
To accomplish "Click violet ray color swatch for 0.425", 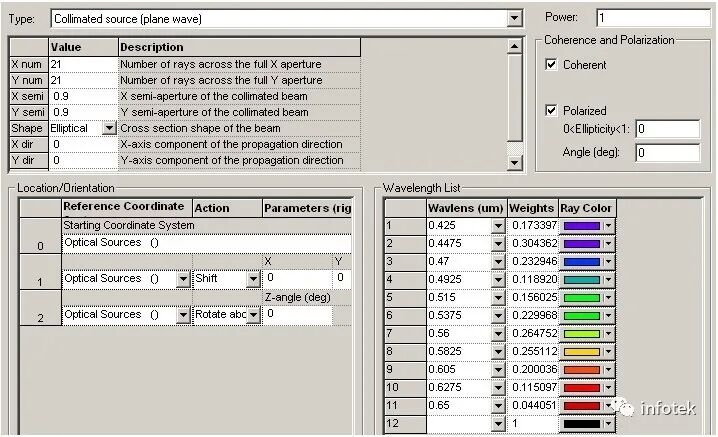I will pos(582,225).
